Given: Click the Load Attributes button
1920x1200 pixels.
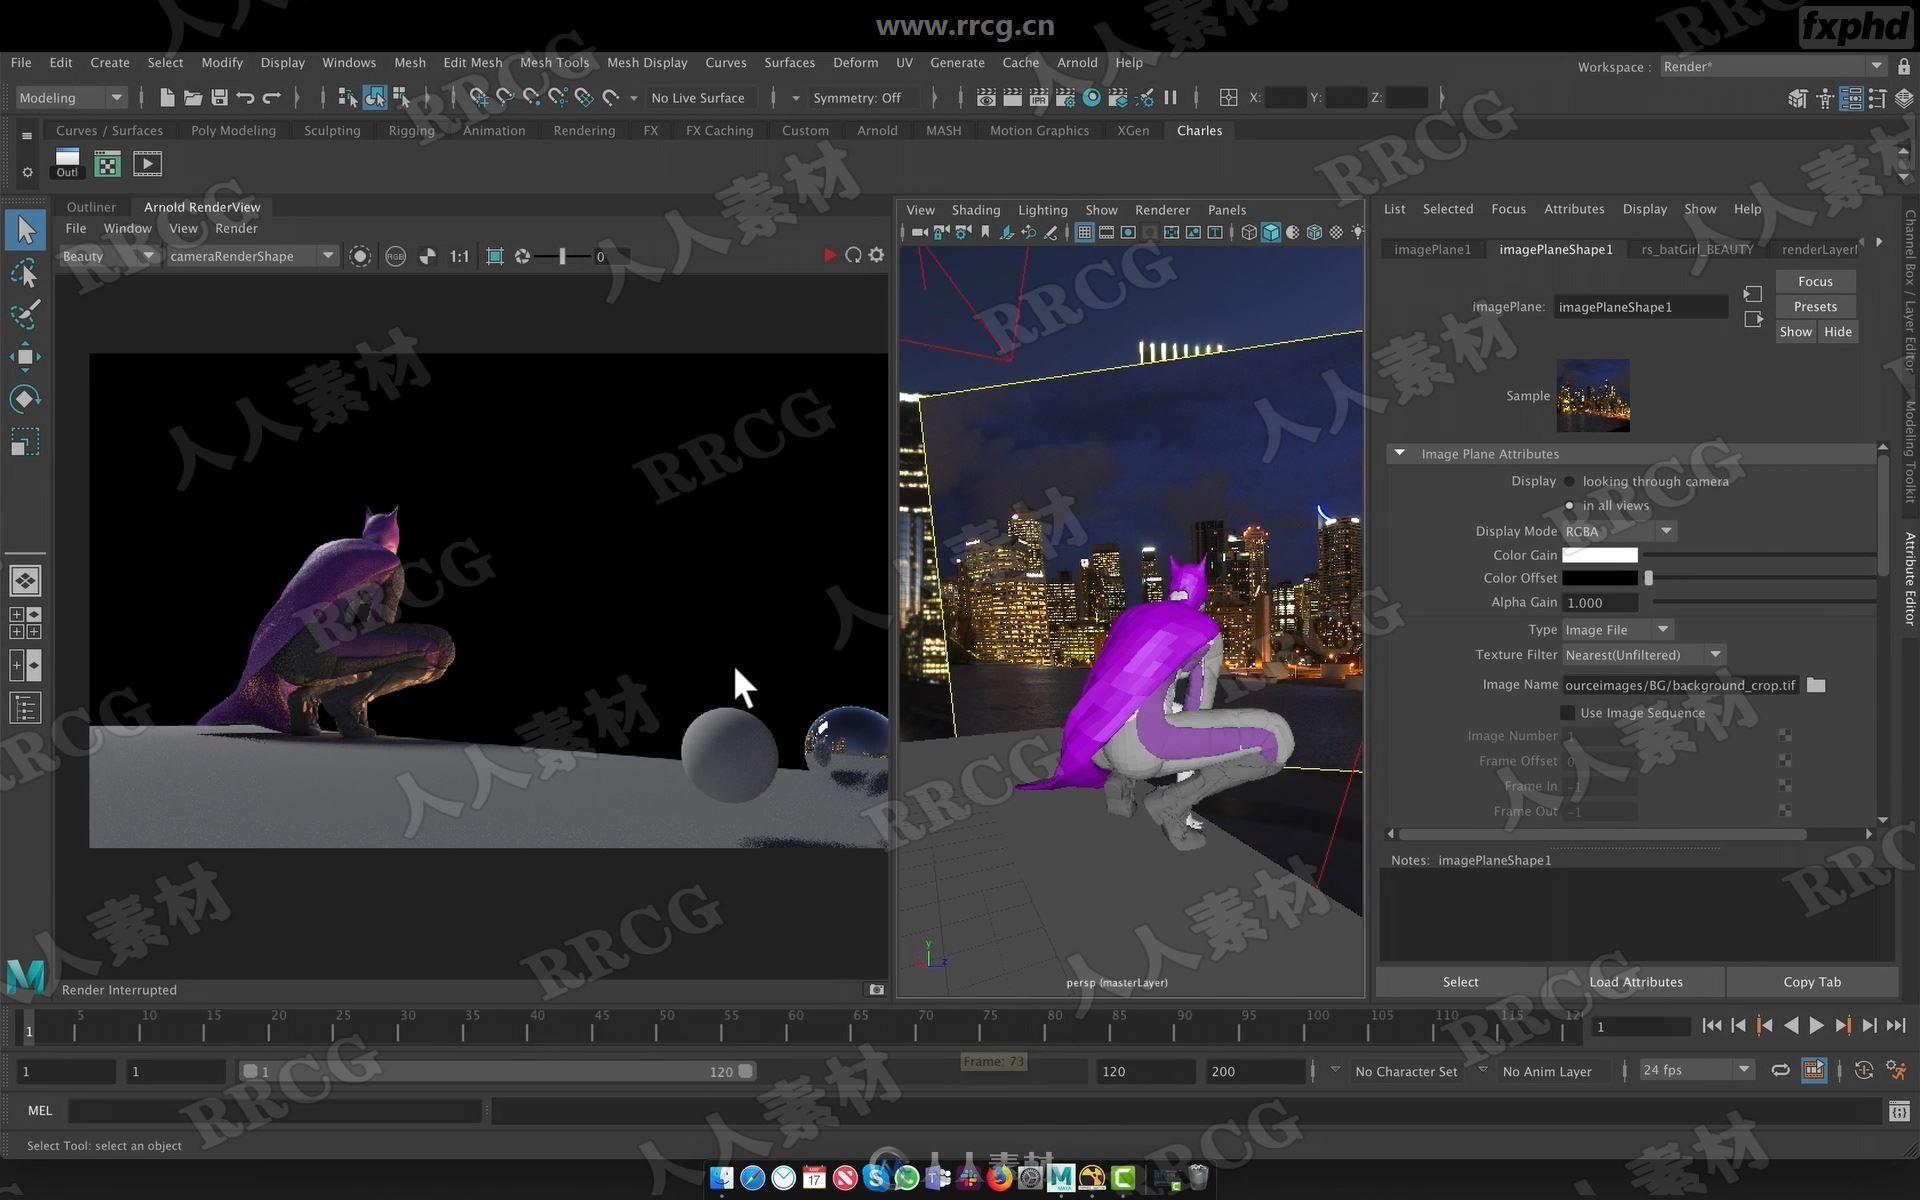Looking at the screenshot, I should (x=1635, y=982).
